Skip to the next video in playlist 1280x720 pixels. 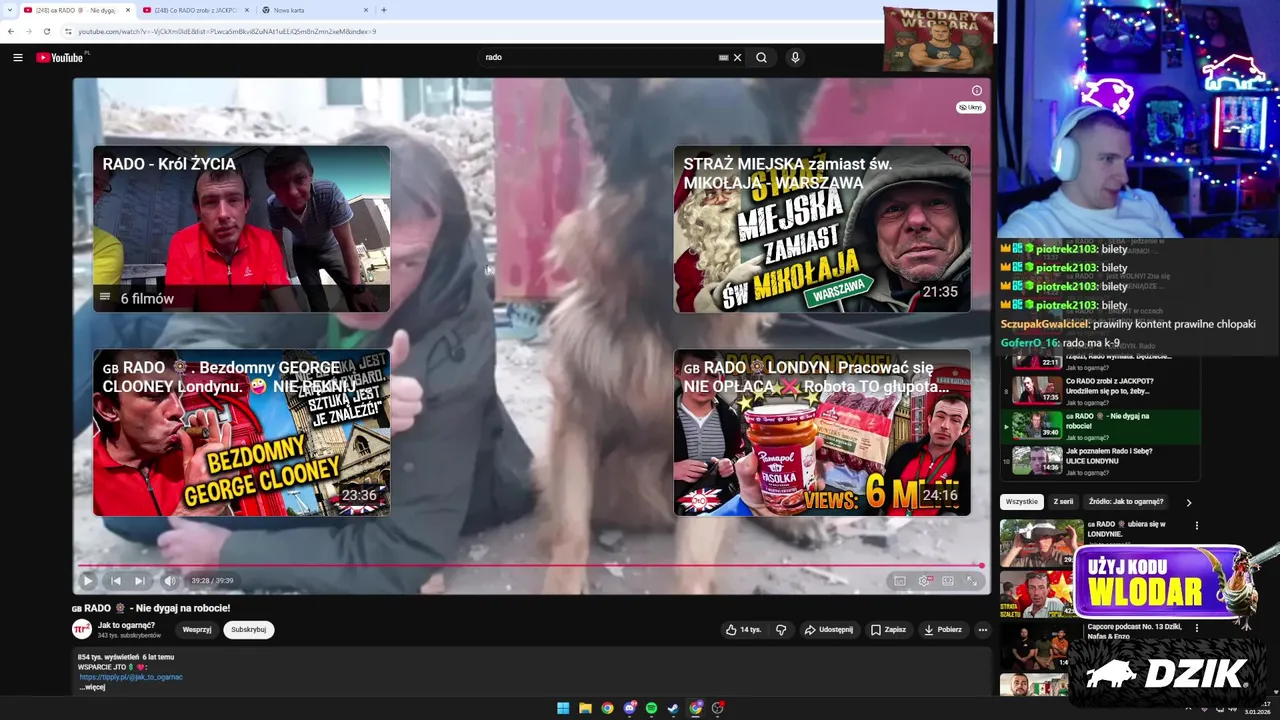point(140,580)
